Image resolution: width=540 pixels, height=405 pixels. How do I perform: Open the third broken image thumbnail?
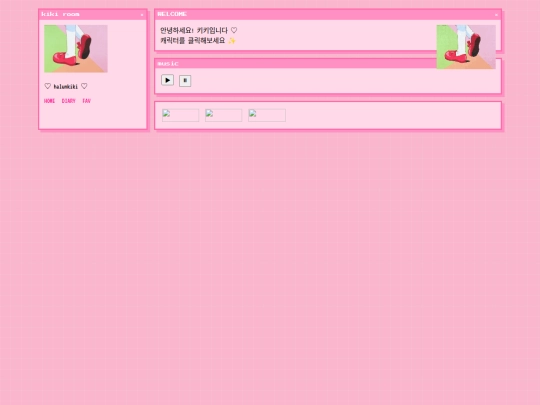coord(267,115)
